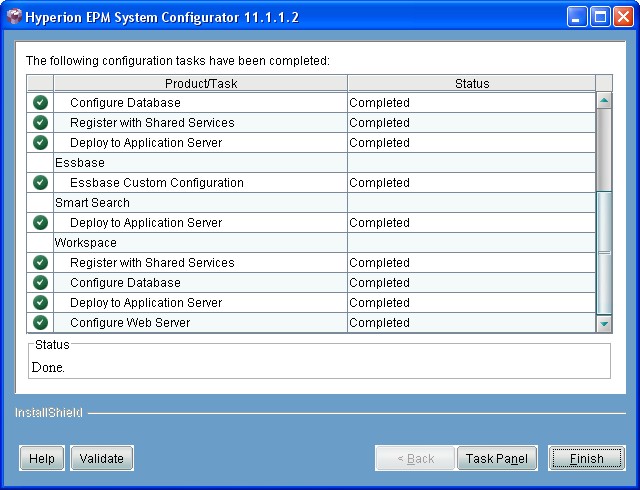Return to the Task Panel
The width and height of the screenshot is (640, 490).
(497, 459)
